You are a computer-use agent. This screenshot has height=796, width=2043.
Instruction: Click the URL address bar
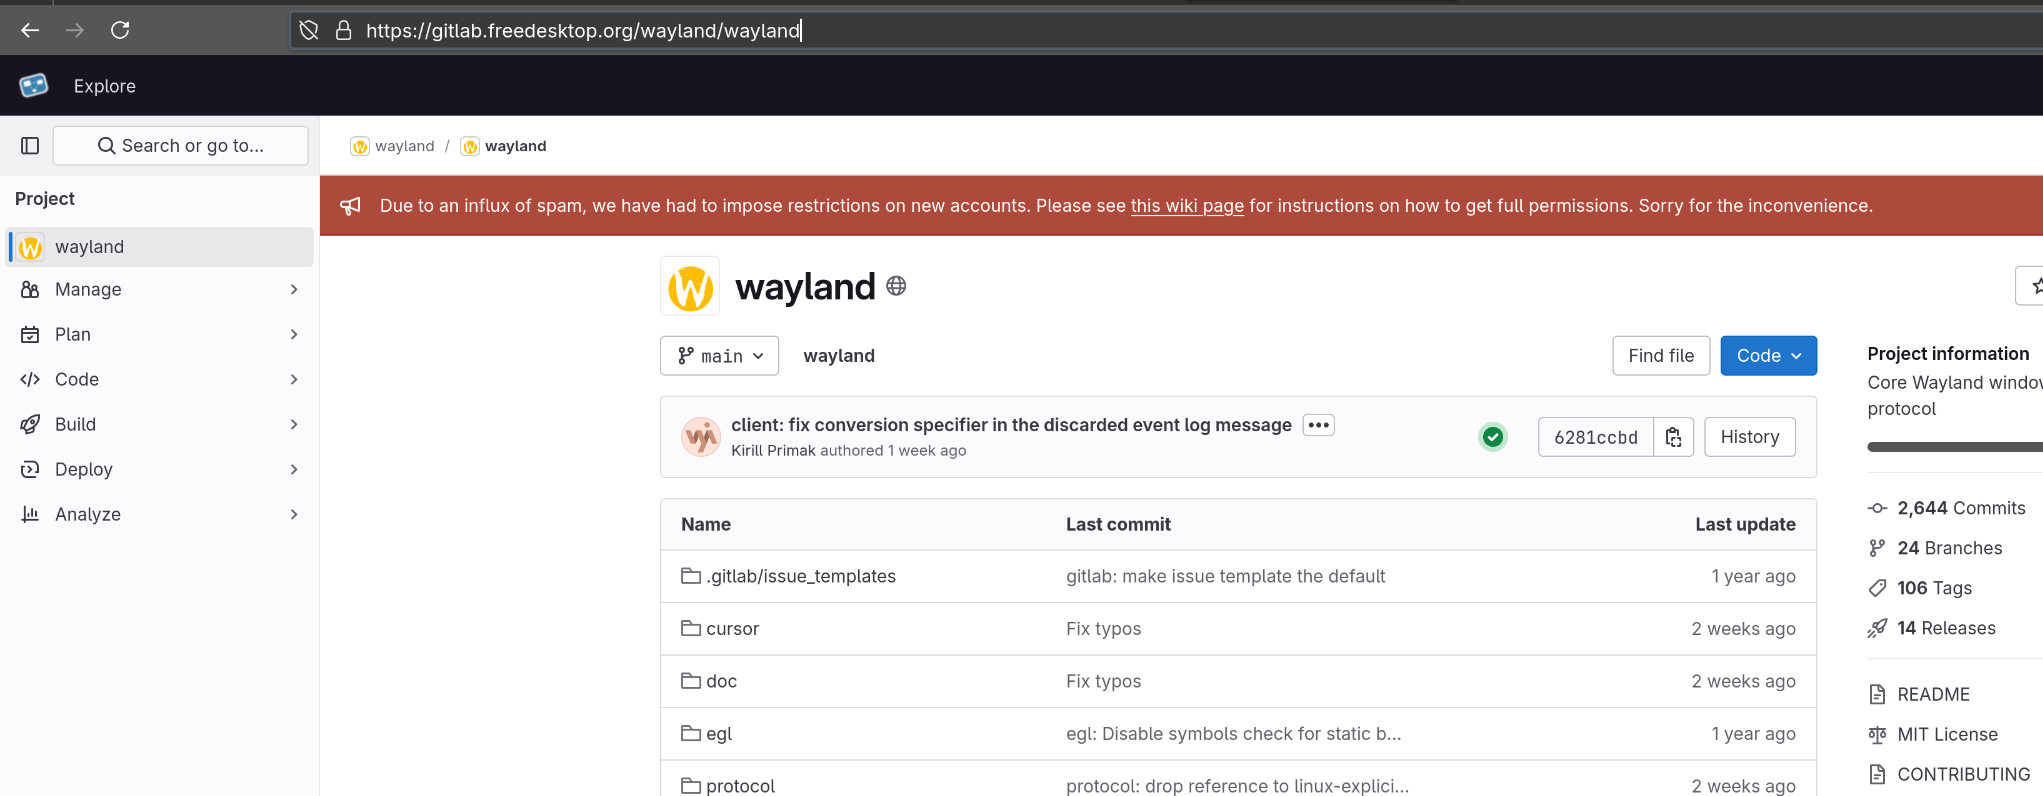1165,30
